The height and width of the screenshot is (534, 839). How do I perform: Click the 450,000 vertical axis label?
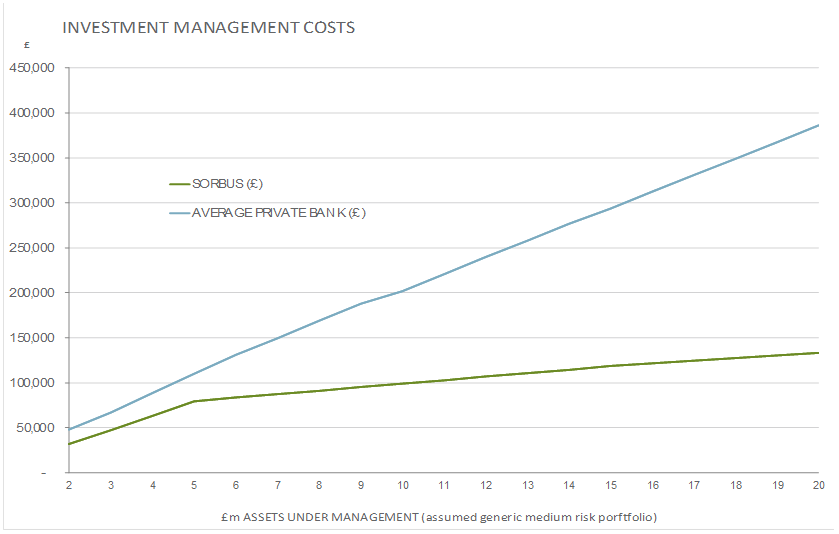pyautogui.click(x=34, y=68)
